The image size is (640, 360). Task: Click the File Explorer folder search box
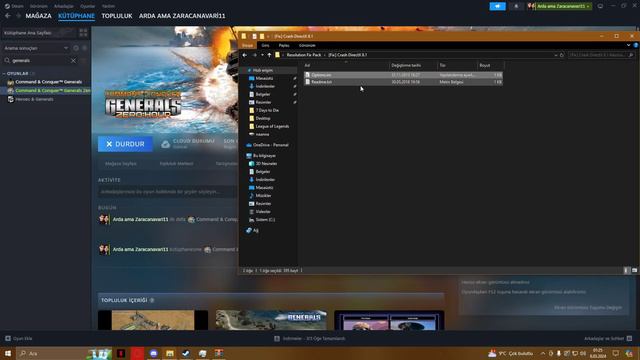(x=601, y=55)
